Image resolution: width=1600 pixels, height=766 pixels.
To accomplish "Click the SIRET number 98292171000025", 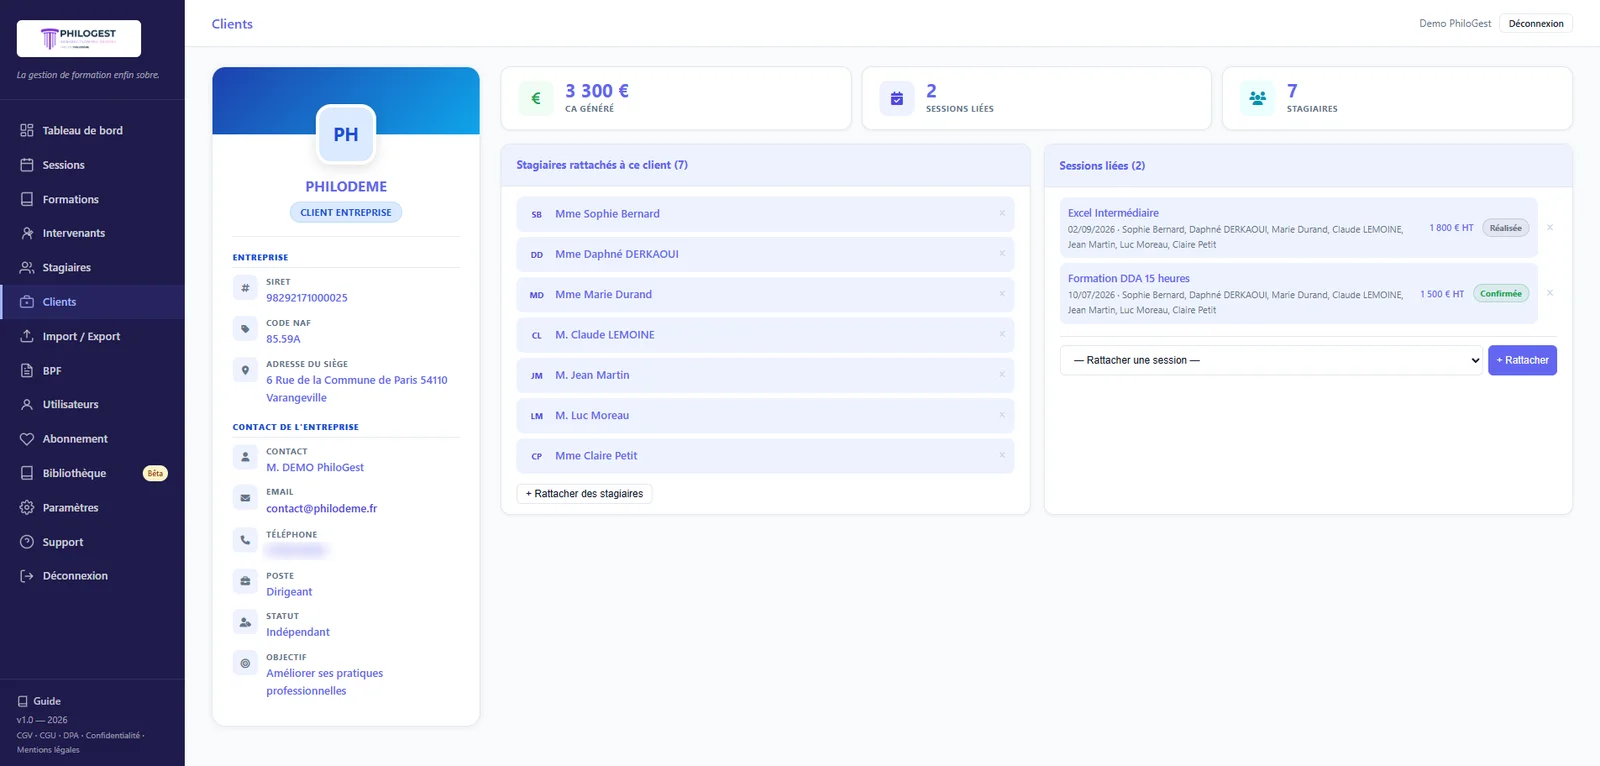I will click(x=307, y=298).
